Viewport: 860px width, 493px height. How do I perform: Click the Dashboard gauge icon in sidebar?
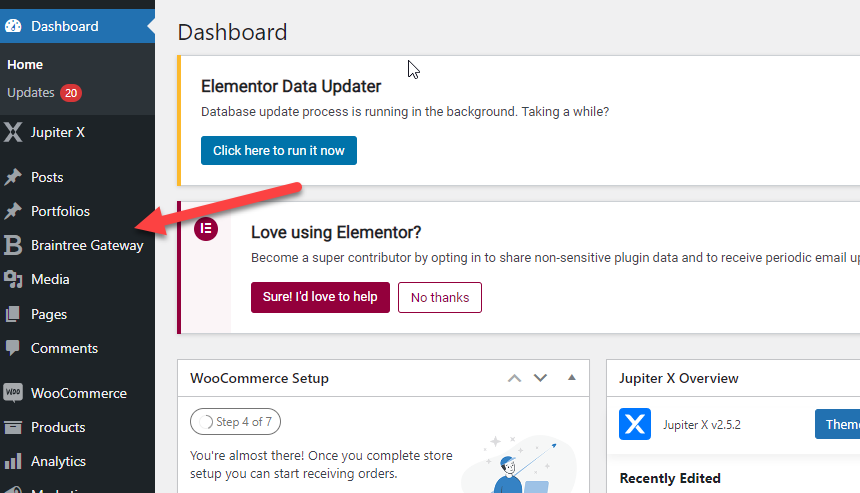pyautogui.click(x=13, y=26)
